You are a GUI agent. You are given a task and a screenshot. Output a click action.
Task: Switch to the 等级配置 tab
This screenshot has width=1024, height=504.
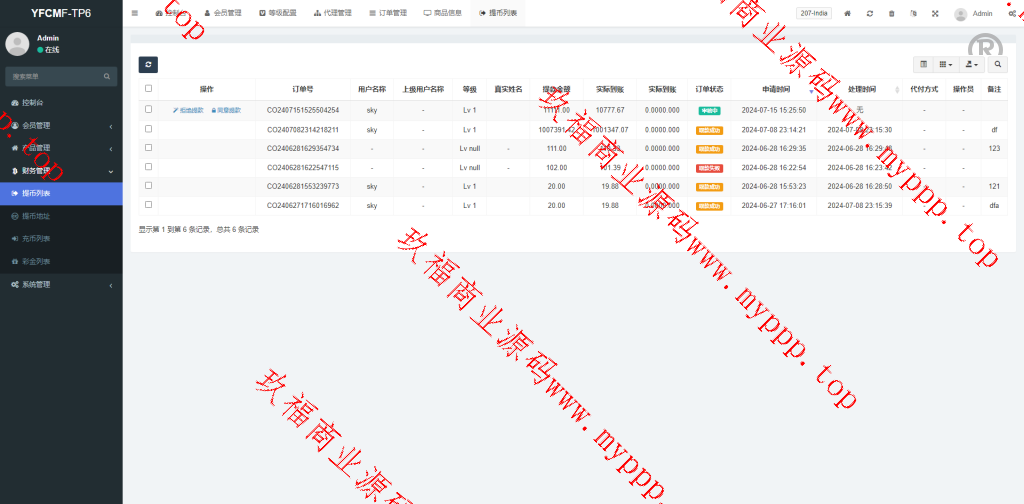(277, 14)
